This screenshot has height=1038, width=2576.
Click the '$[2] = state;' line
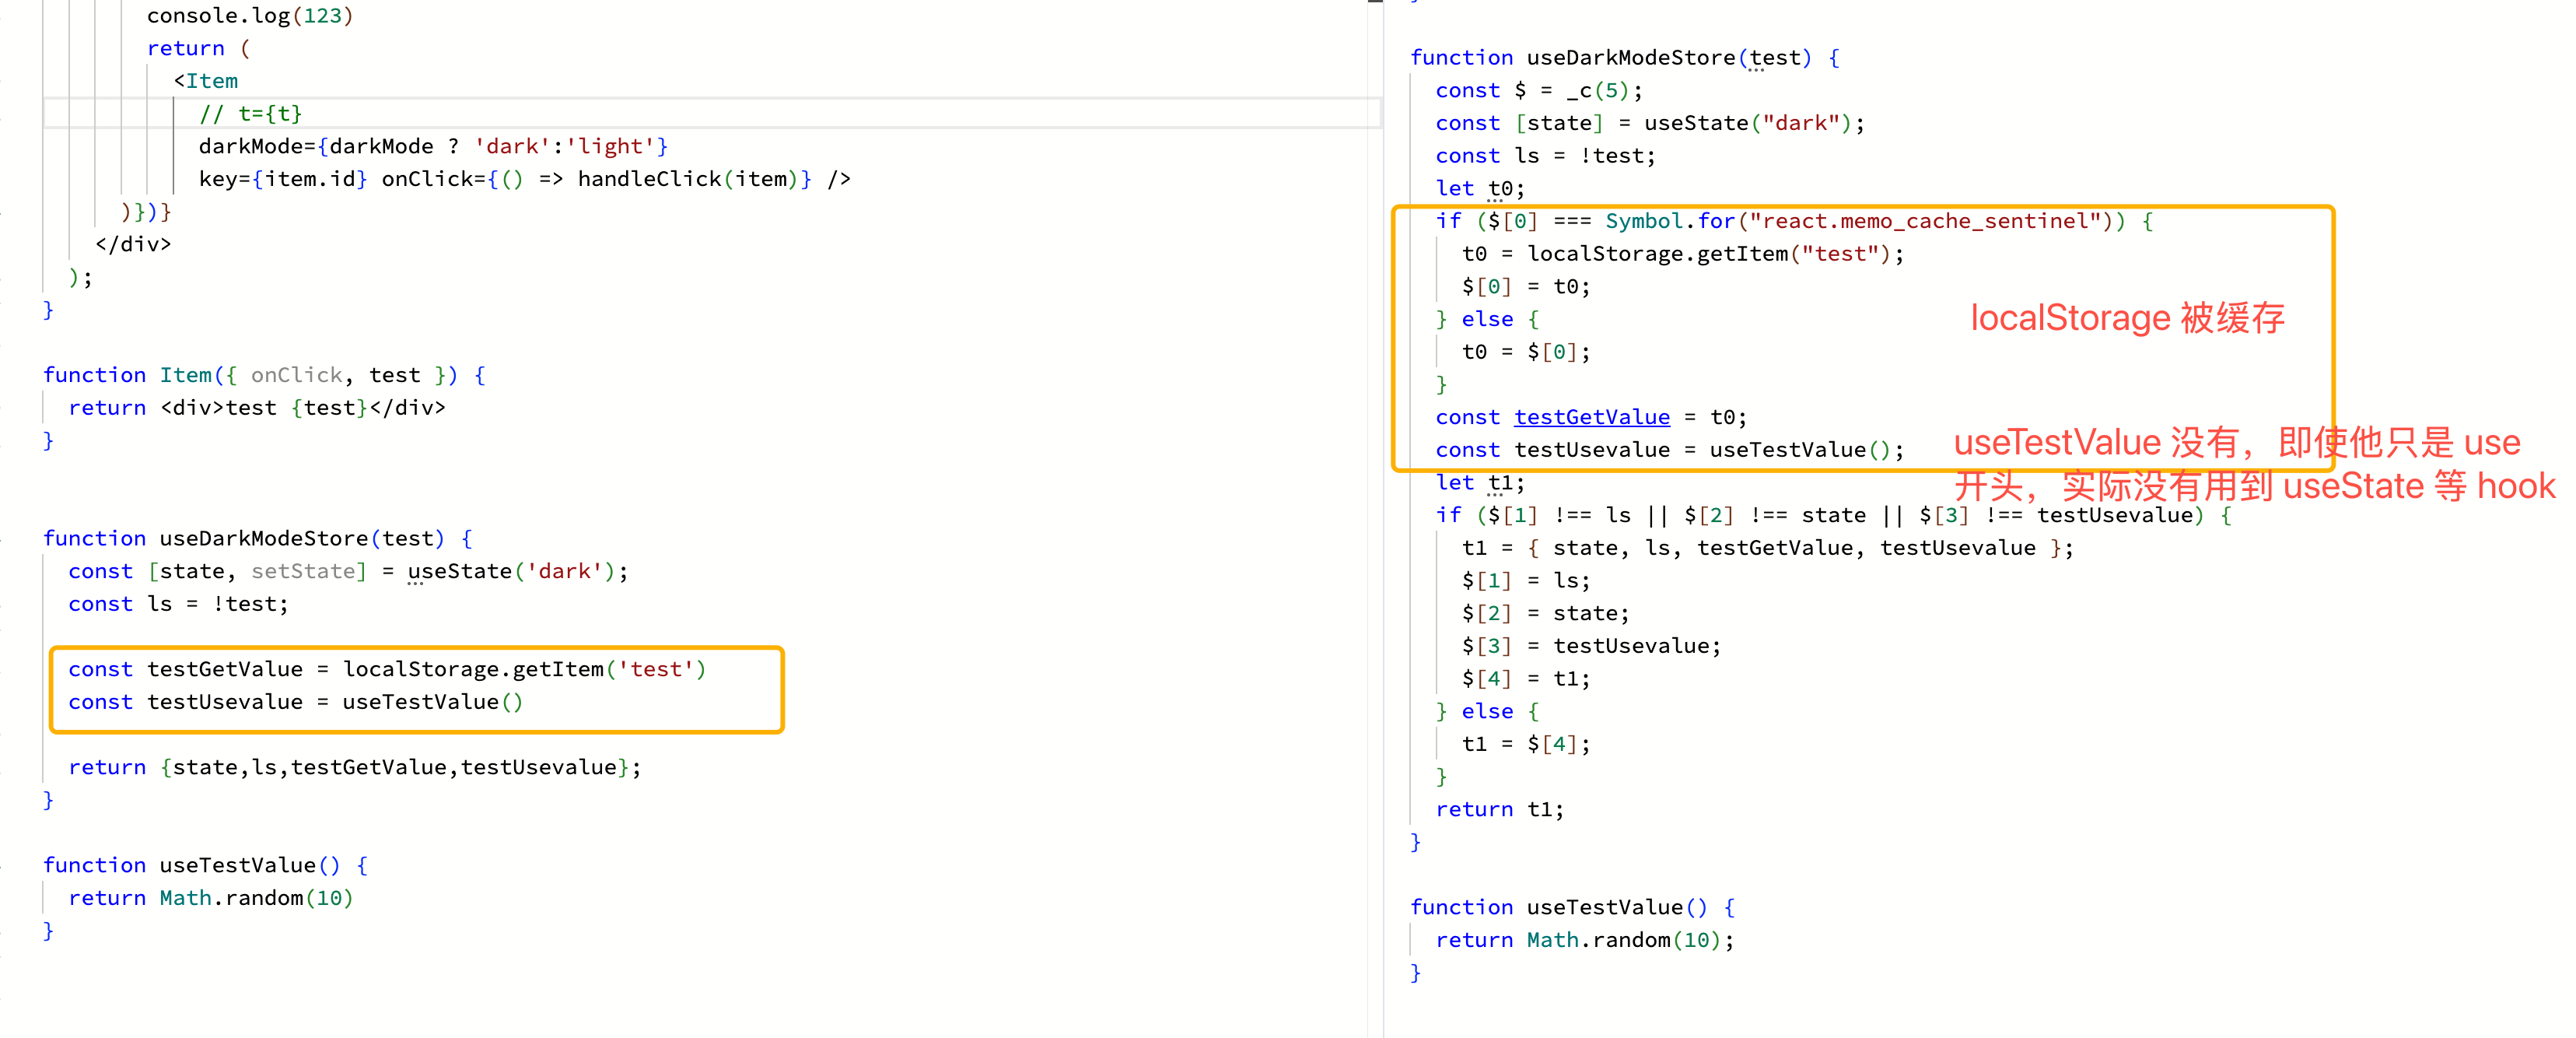tap(1545, 613)
